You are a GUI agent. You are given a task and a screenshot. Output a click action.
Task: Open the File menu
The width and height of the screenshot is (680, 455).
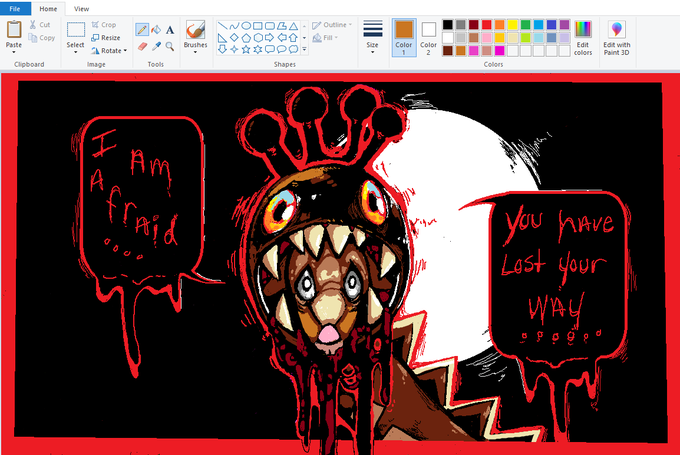15,9
